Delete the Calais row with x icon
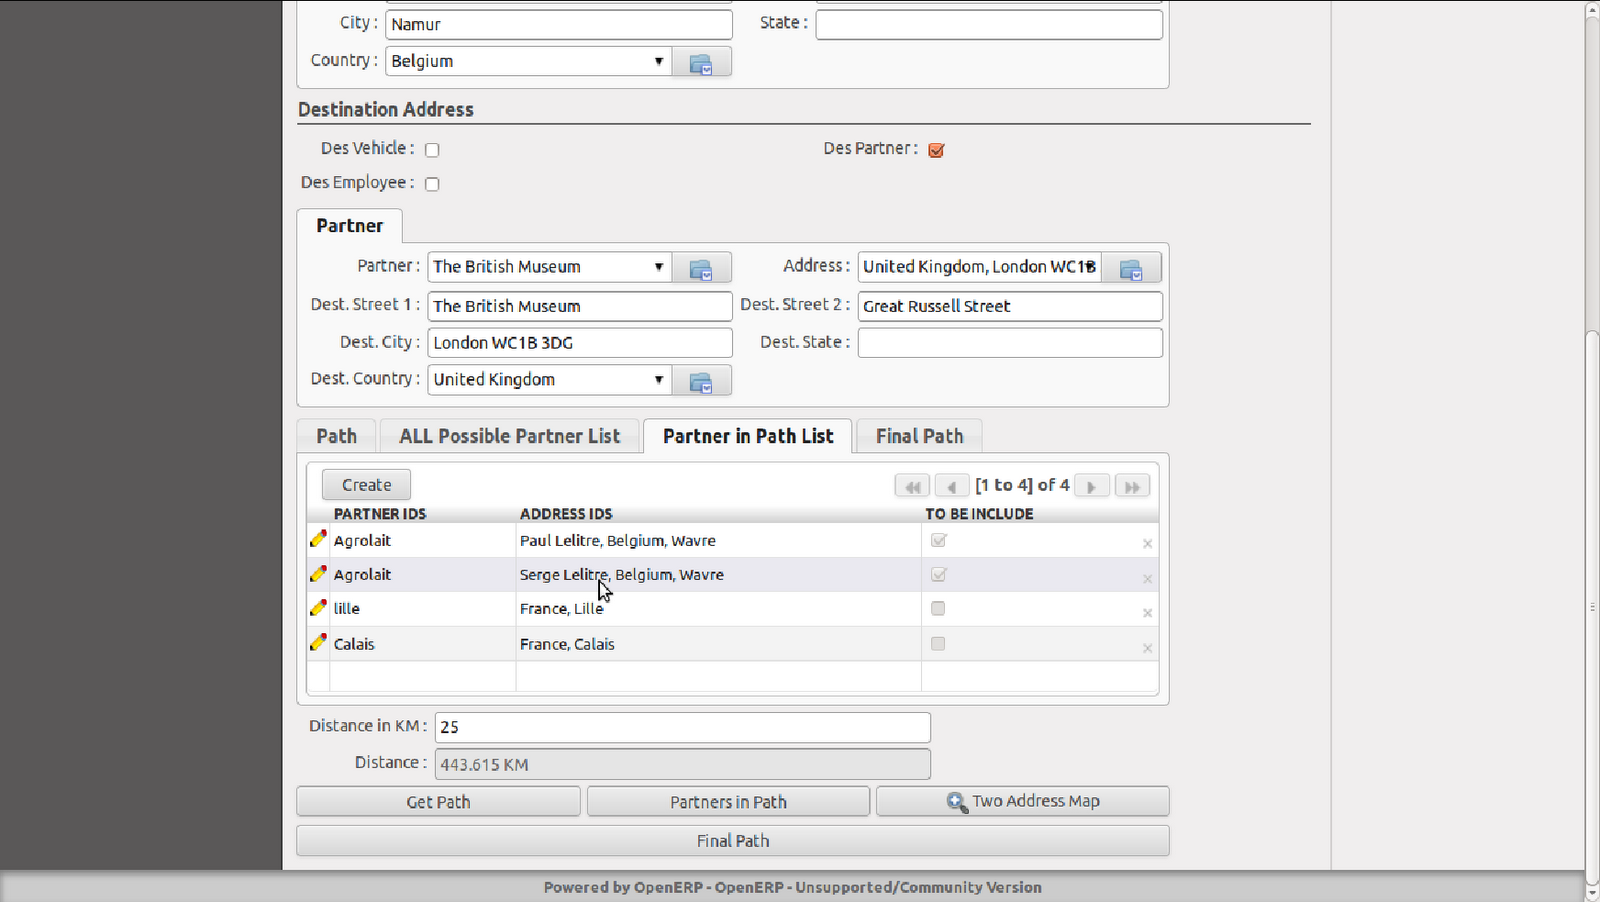 click(1147, 648)
